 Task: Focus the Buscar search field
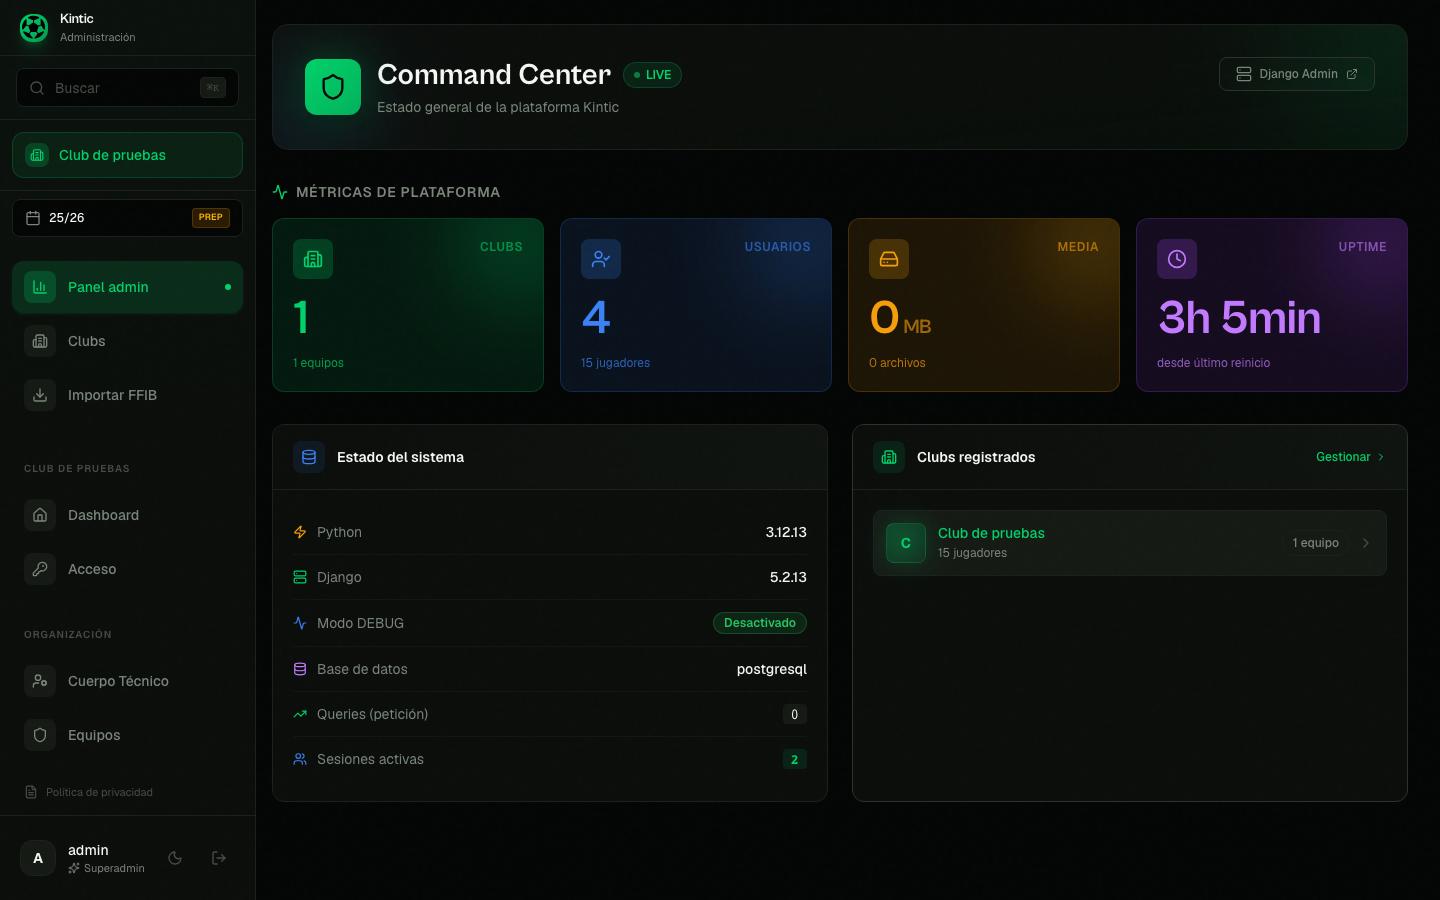pyautogui.click(x=127, y=88)
